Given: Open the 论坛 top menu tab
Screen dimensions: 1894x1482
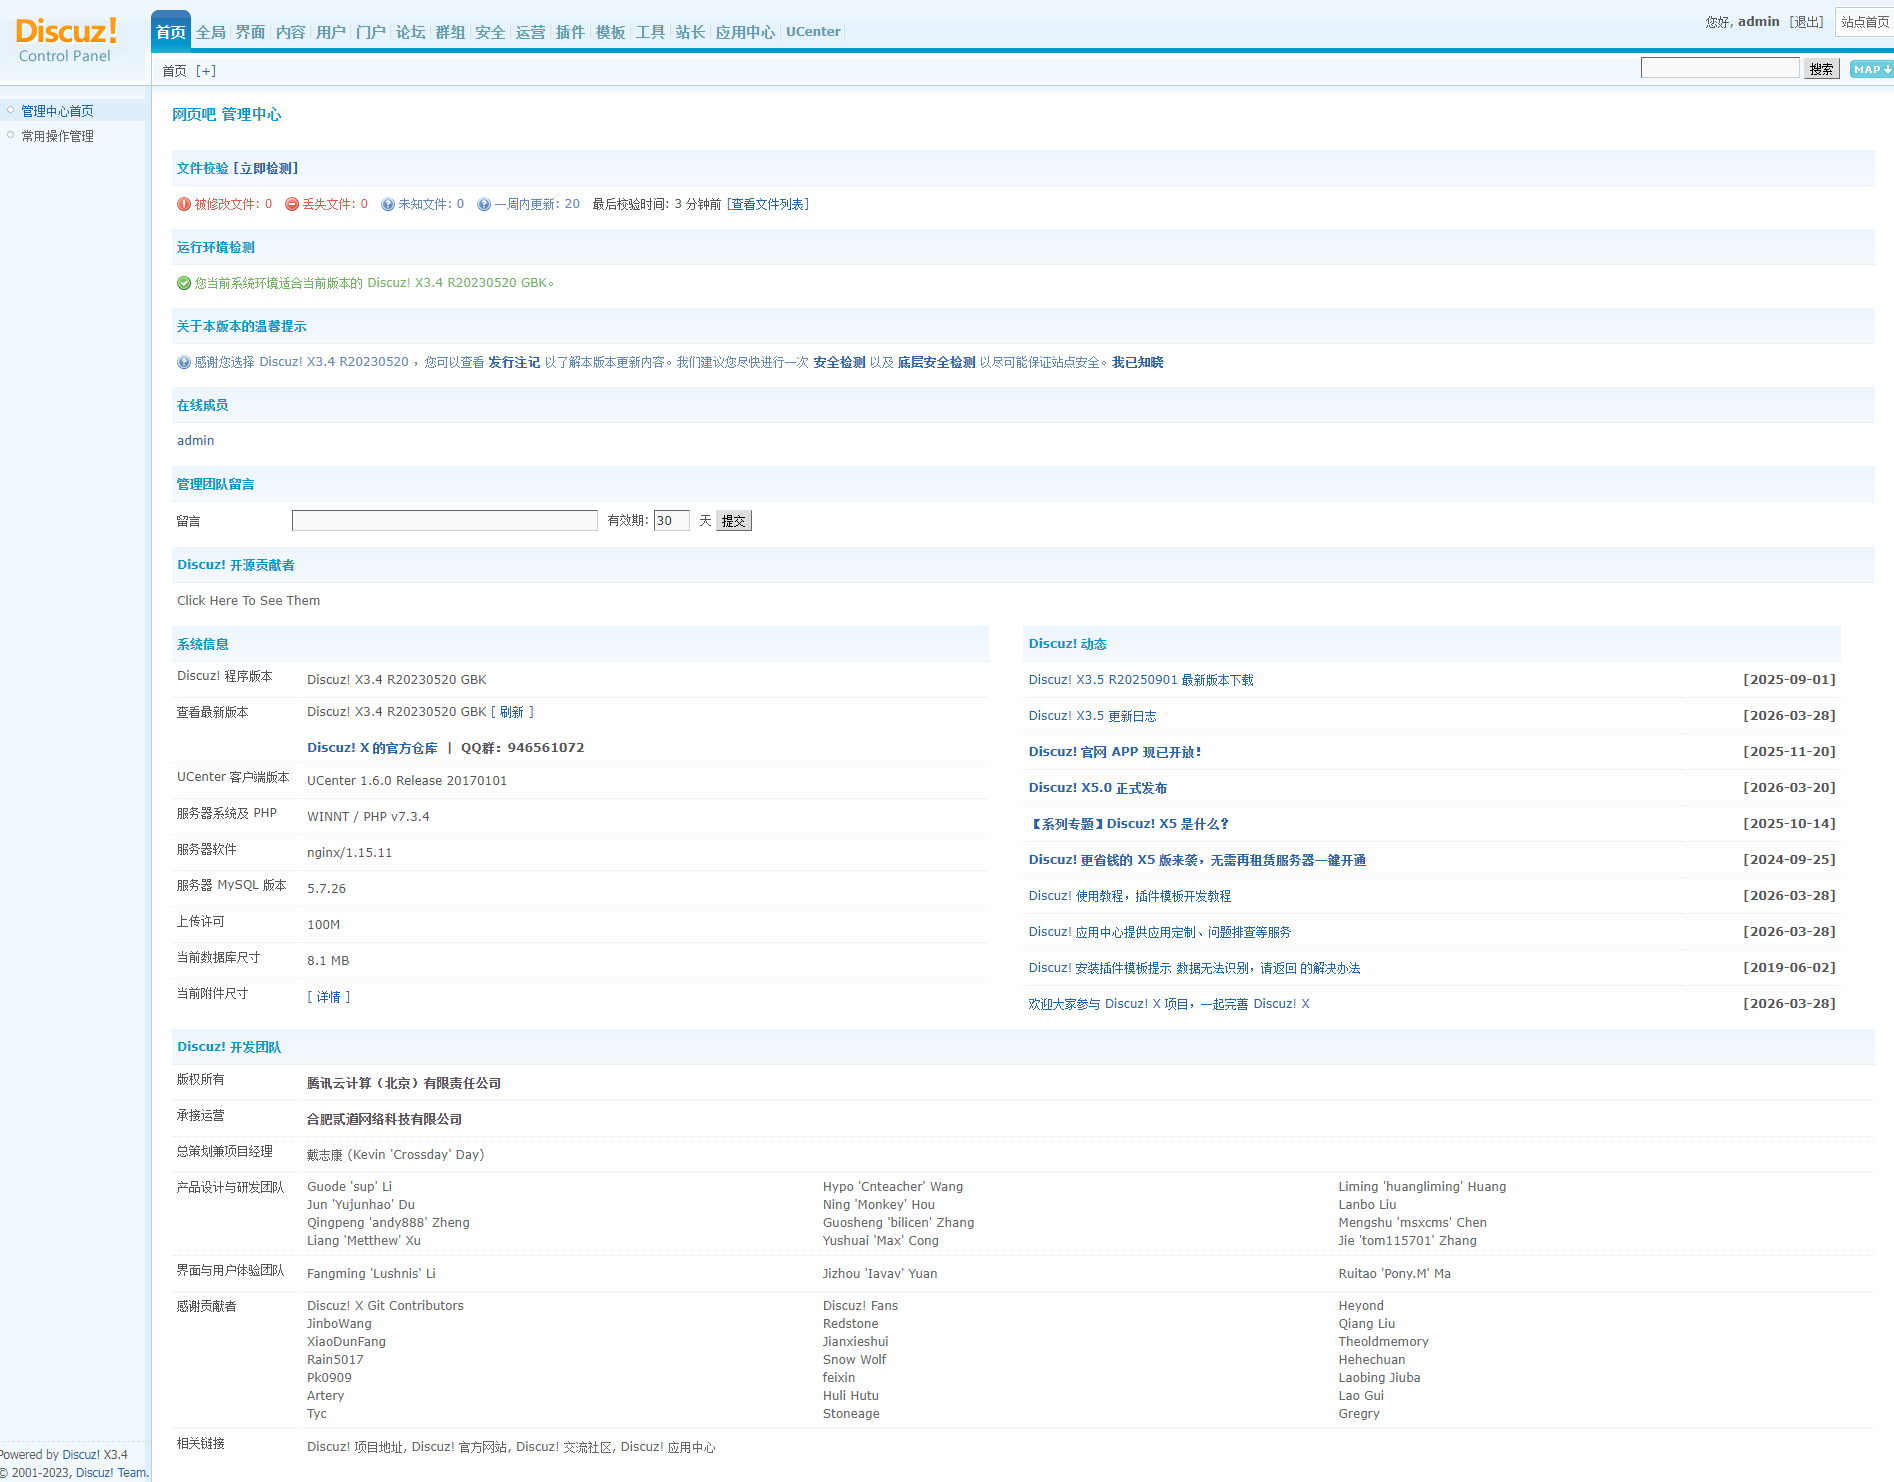Looking at the screenshot, I should click(x=410, y=32).
